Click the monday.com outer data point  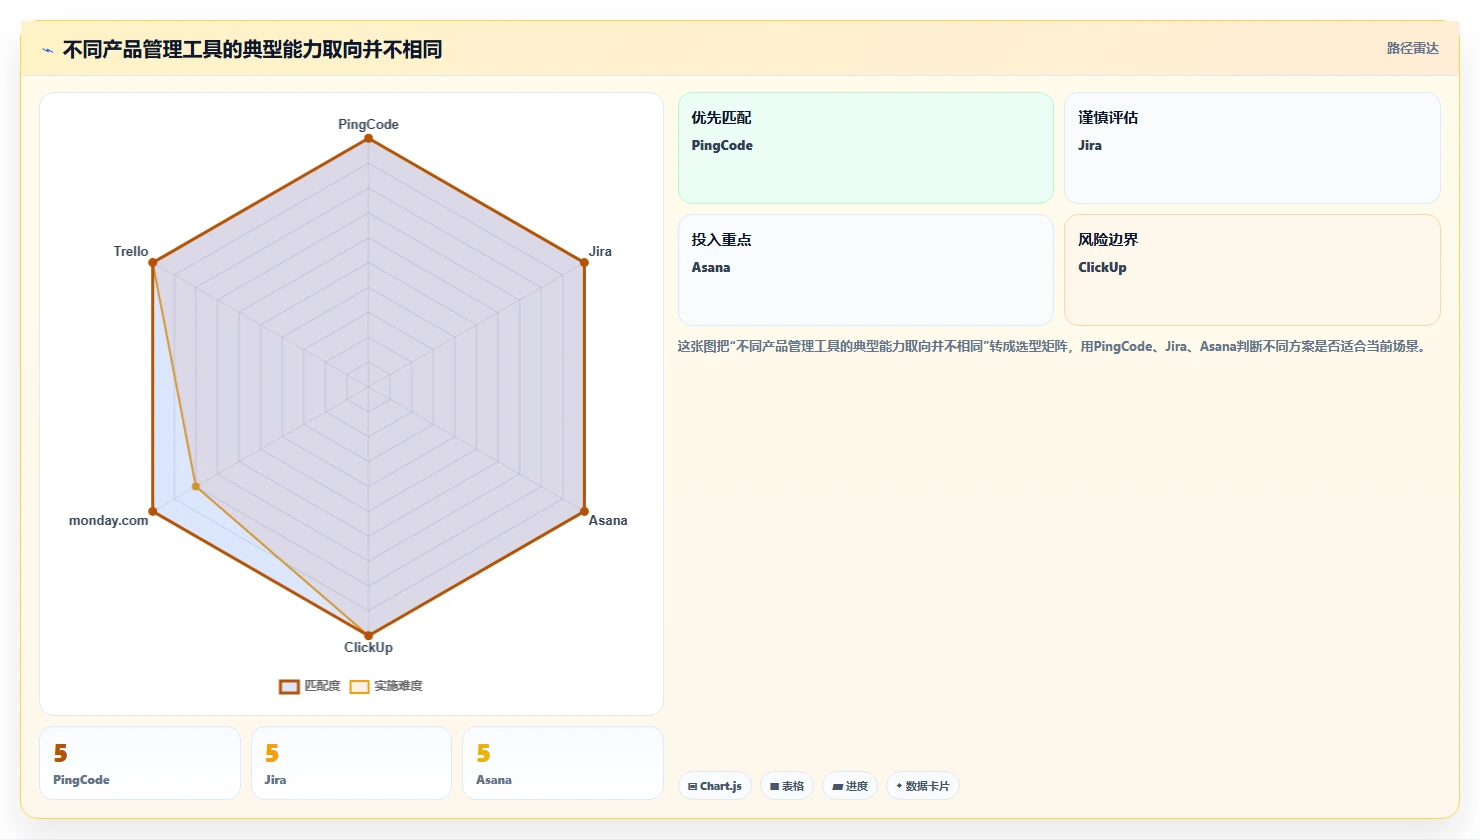pos(153,511)
